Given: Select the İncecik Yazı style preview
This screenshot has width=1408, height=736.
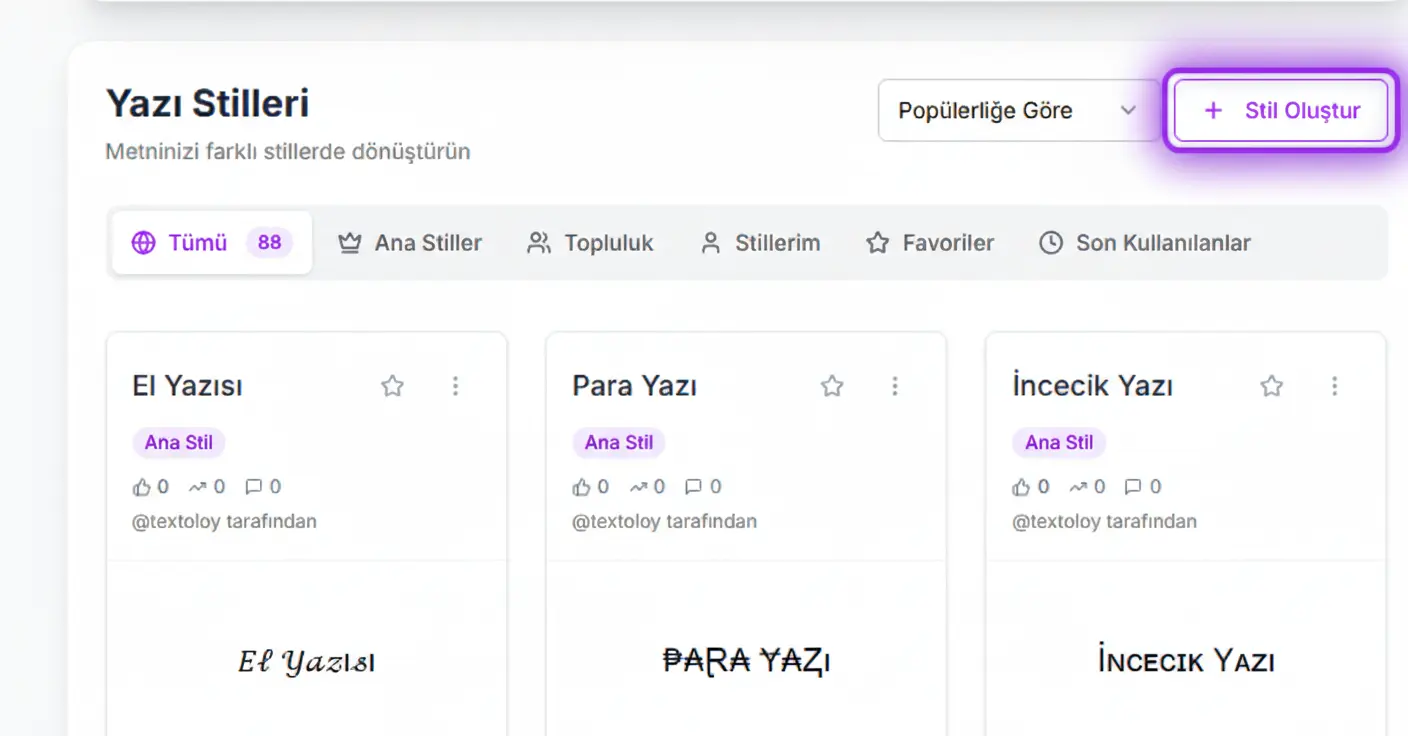Looking at the screenshot, I should tap(1186, 660).
